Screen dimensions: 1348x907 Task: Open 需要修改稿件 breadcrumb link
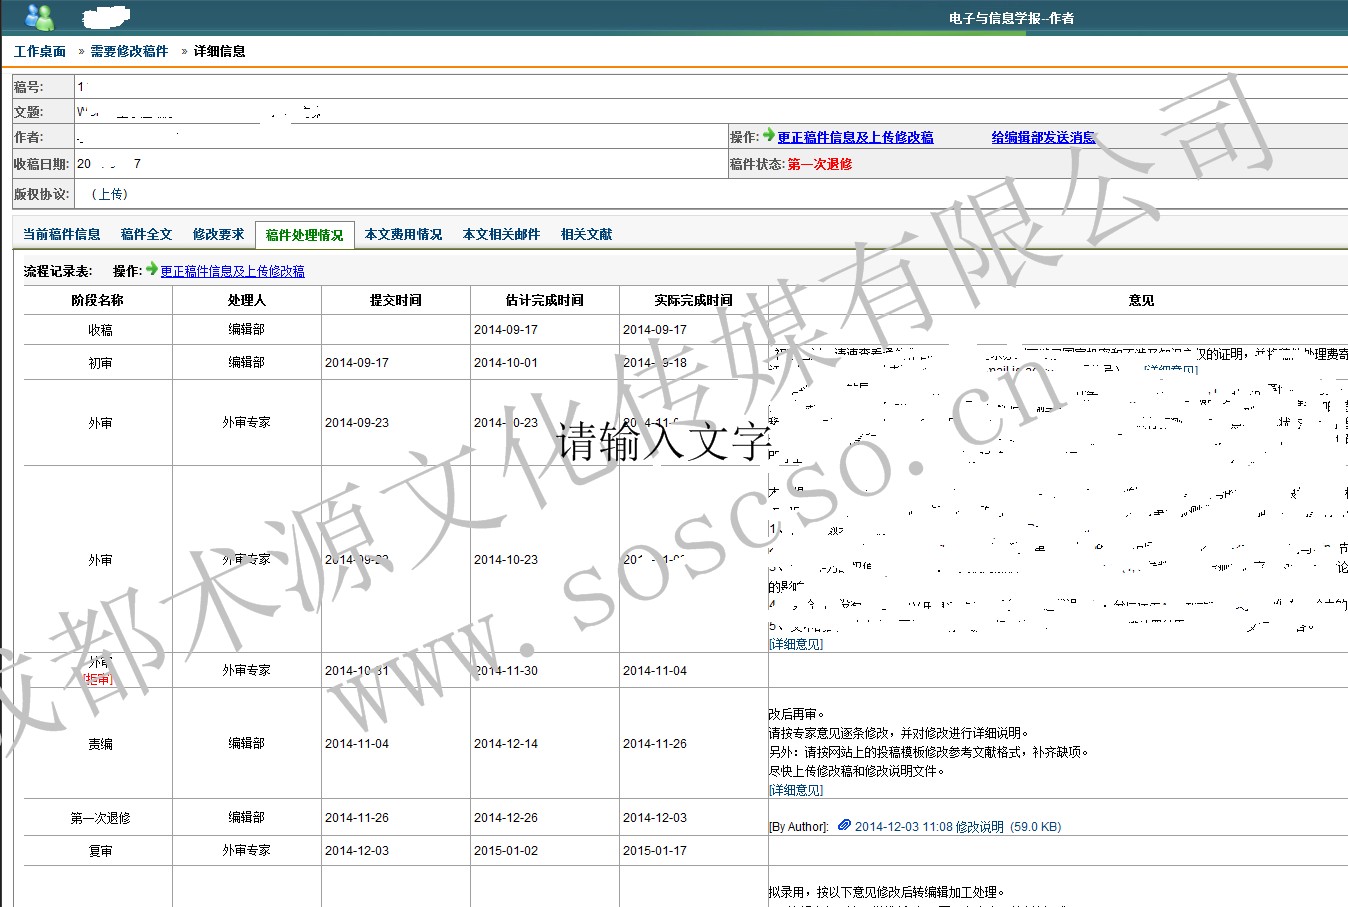click(129, 51)
